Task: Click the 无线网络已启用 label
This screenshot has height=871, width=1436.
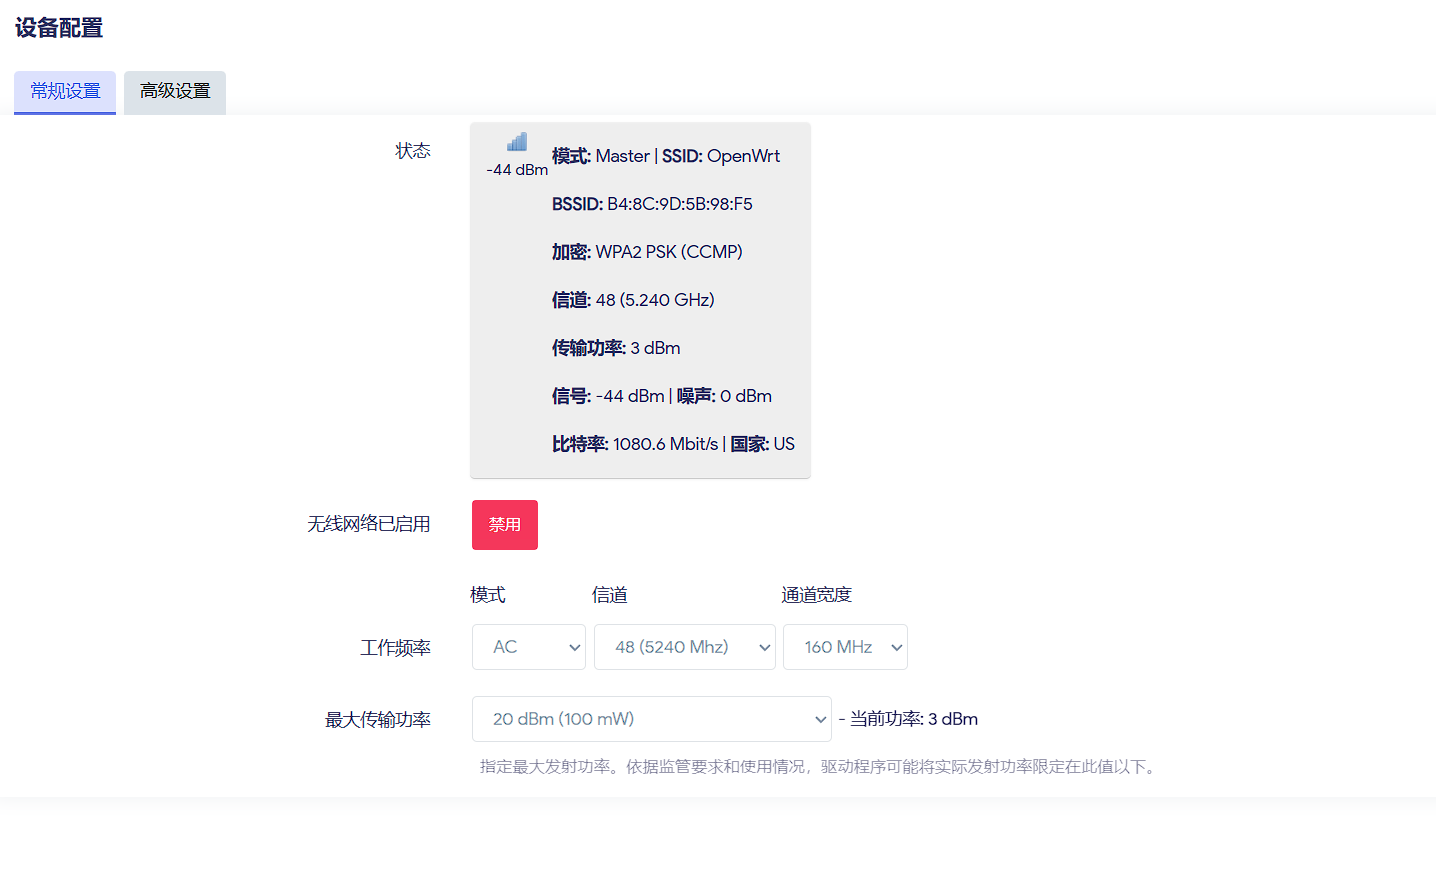Action: [x=368, y=524]
